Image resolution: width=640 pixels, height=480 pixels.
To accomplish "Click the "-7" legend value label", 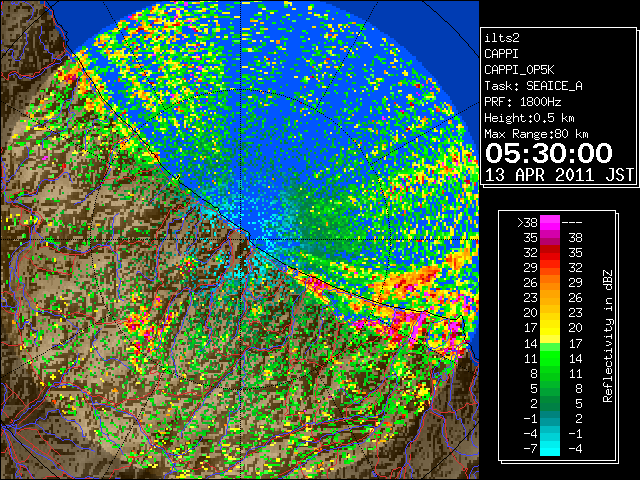I will tap(530, 449).
